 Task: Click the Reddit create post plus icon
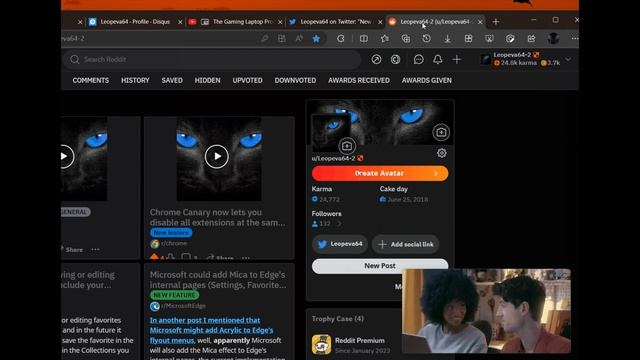(457, 60)
